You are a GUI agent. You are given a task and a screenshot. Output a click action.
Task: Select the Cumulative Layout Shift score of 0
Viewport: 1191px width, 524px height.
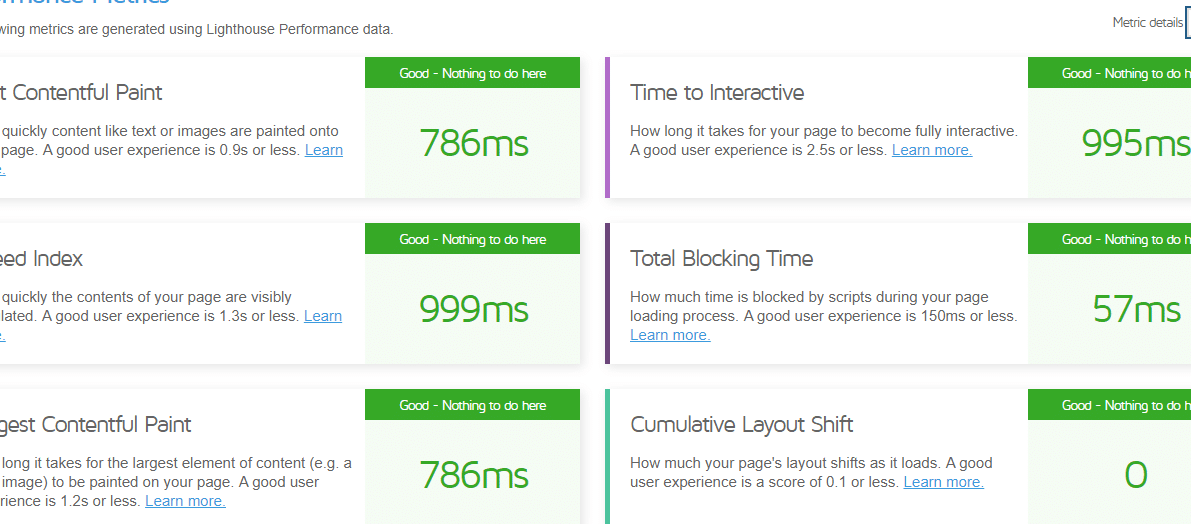[x=1136, y=475]
